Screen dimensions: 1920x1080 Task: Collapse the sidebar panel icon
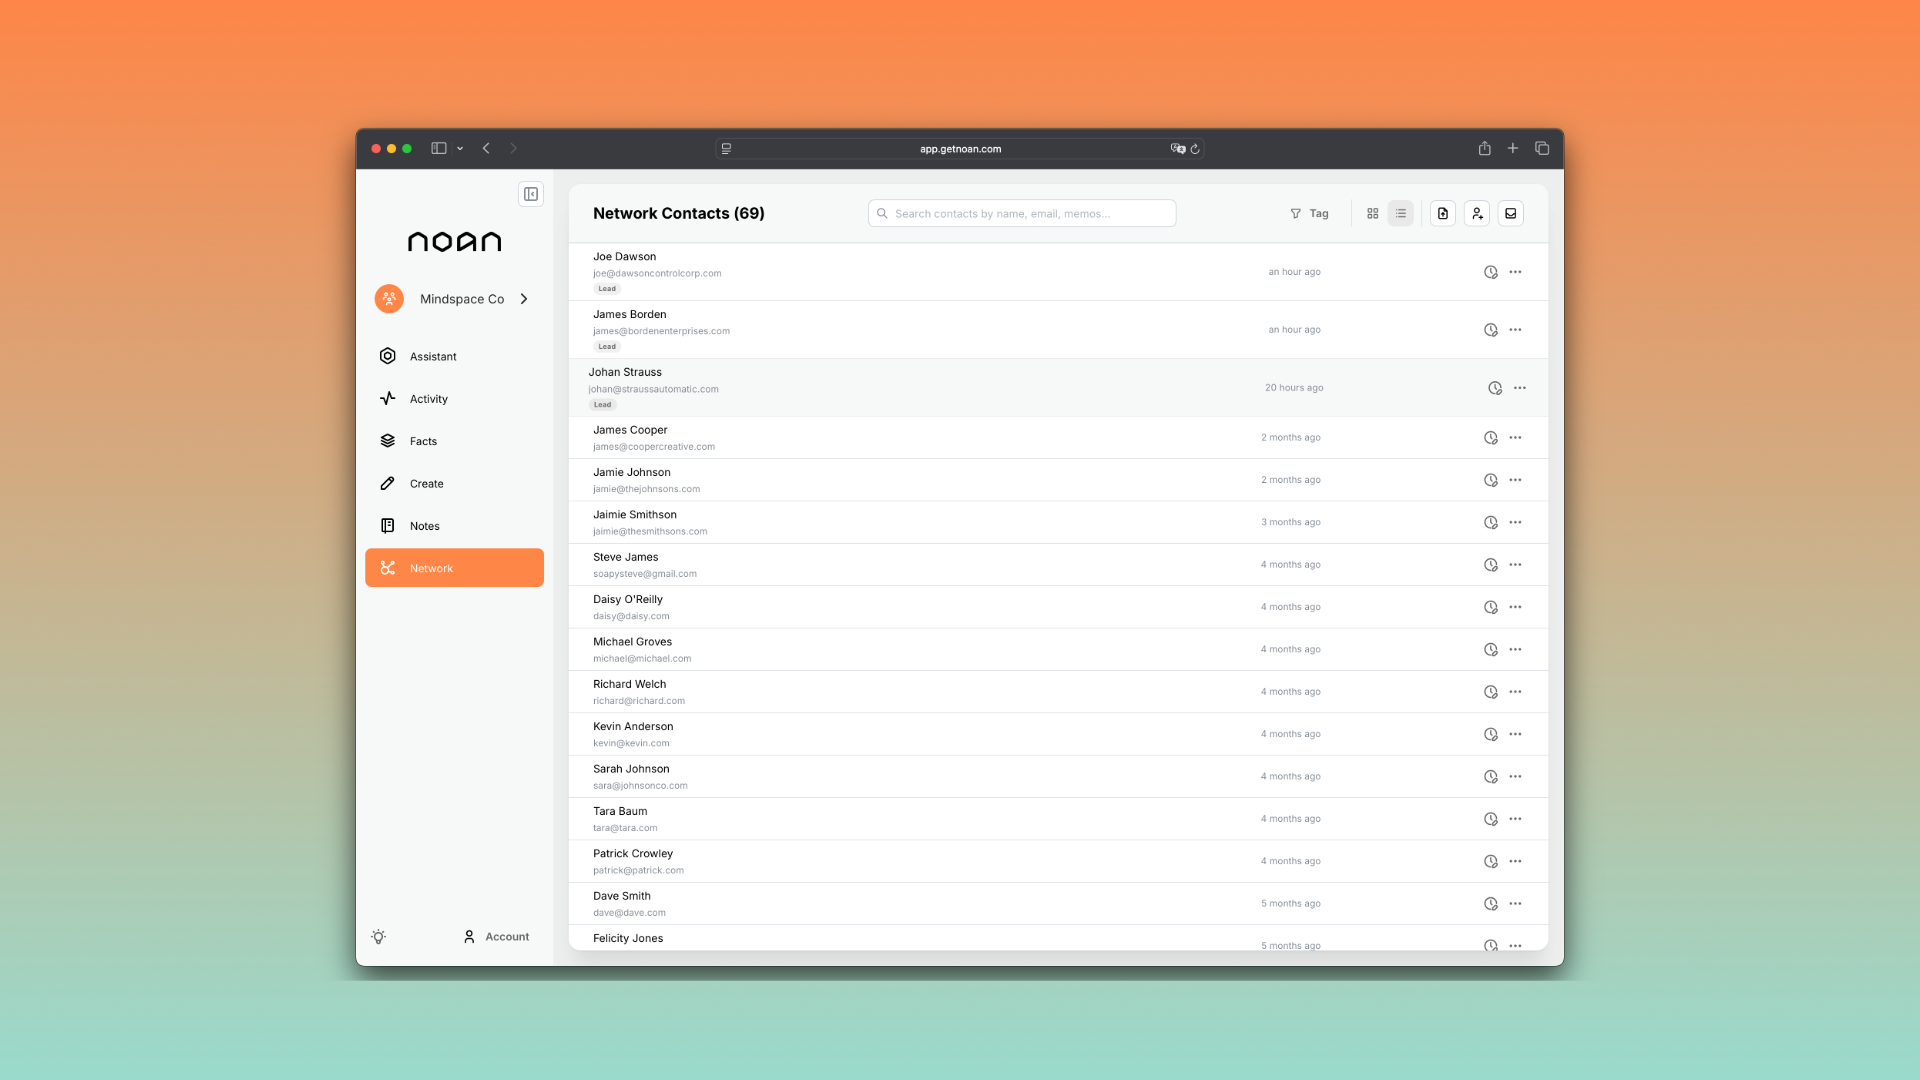click(531, 194)
